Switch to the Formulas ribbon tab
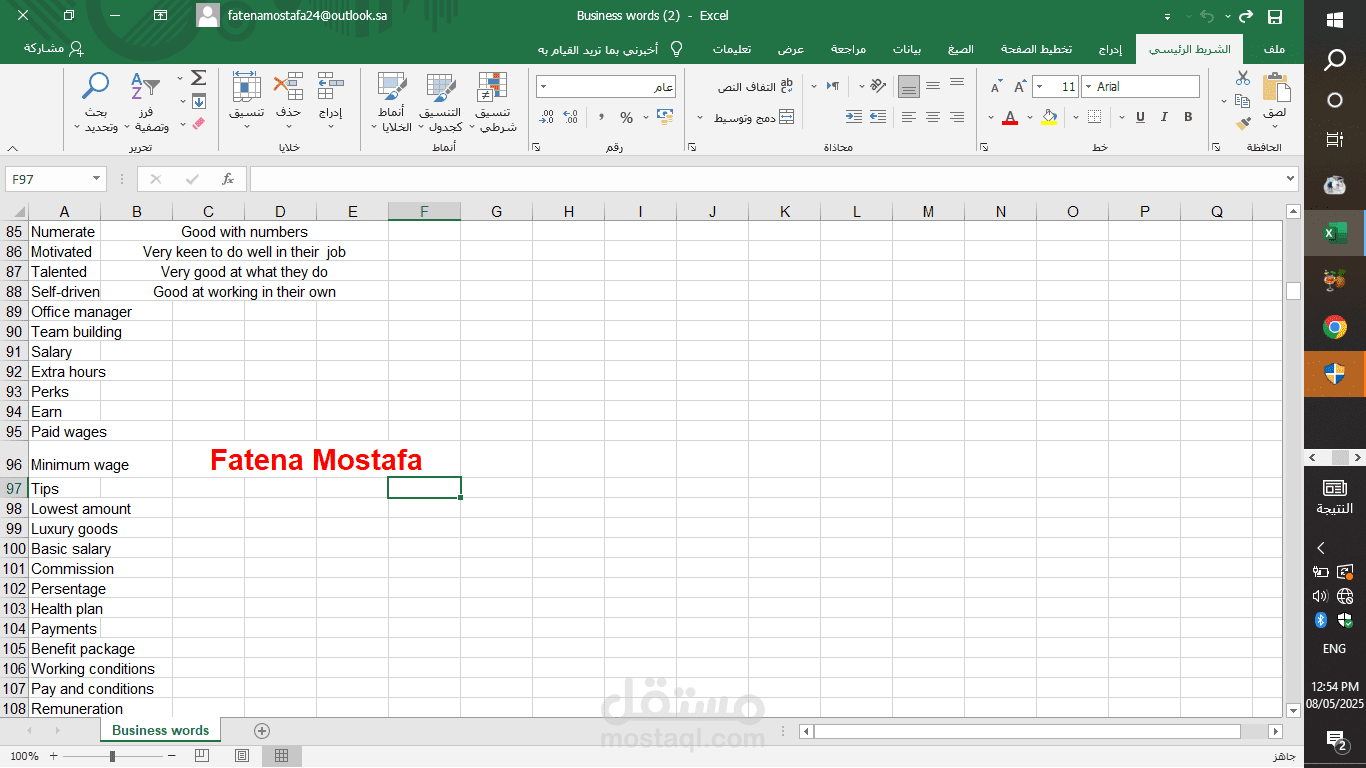Screen dimensions: 1366x768 click(960, 49)
